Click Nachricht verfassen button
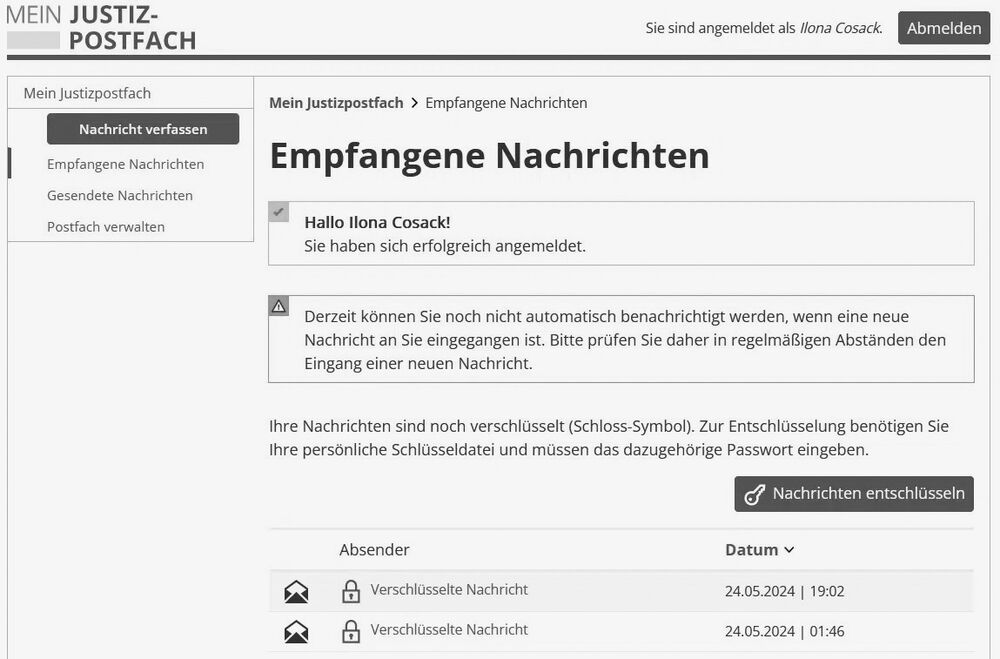1000x659 pixels. [143, 129]
